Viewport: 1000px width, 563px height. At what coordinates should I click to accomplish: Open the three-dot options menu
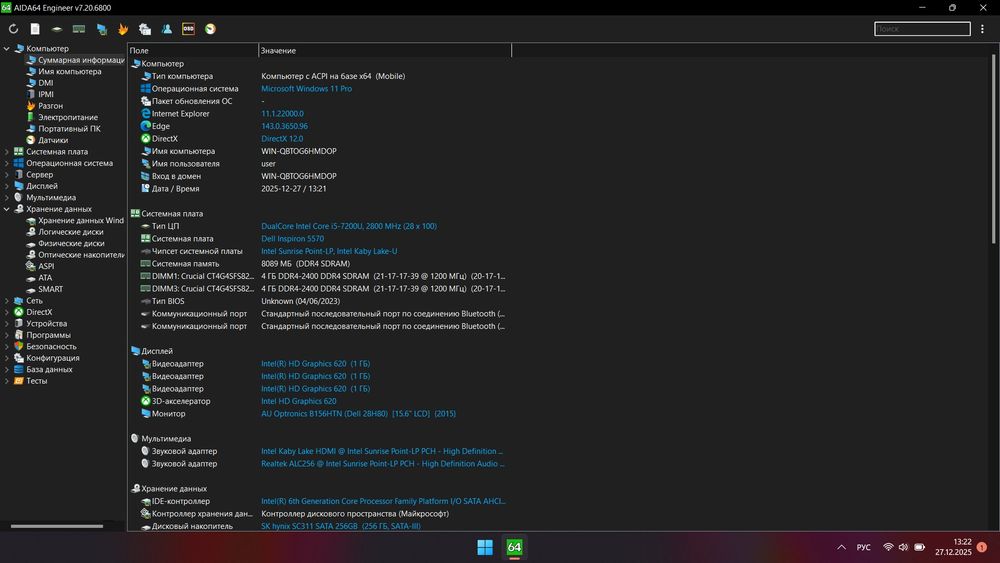click(982, 29)
